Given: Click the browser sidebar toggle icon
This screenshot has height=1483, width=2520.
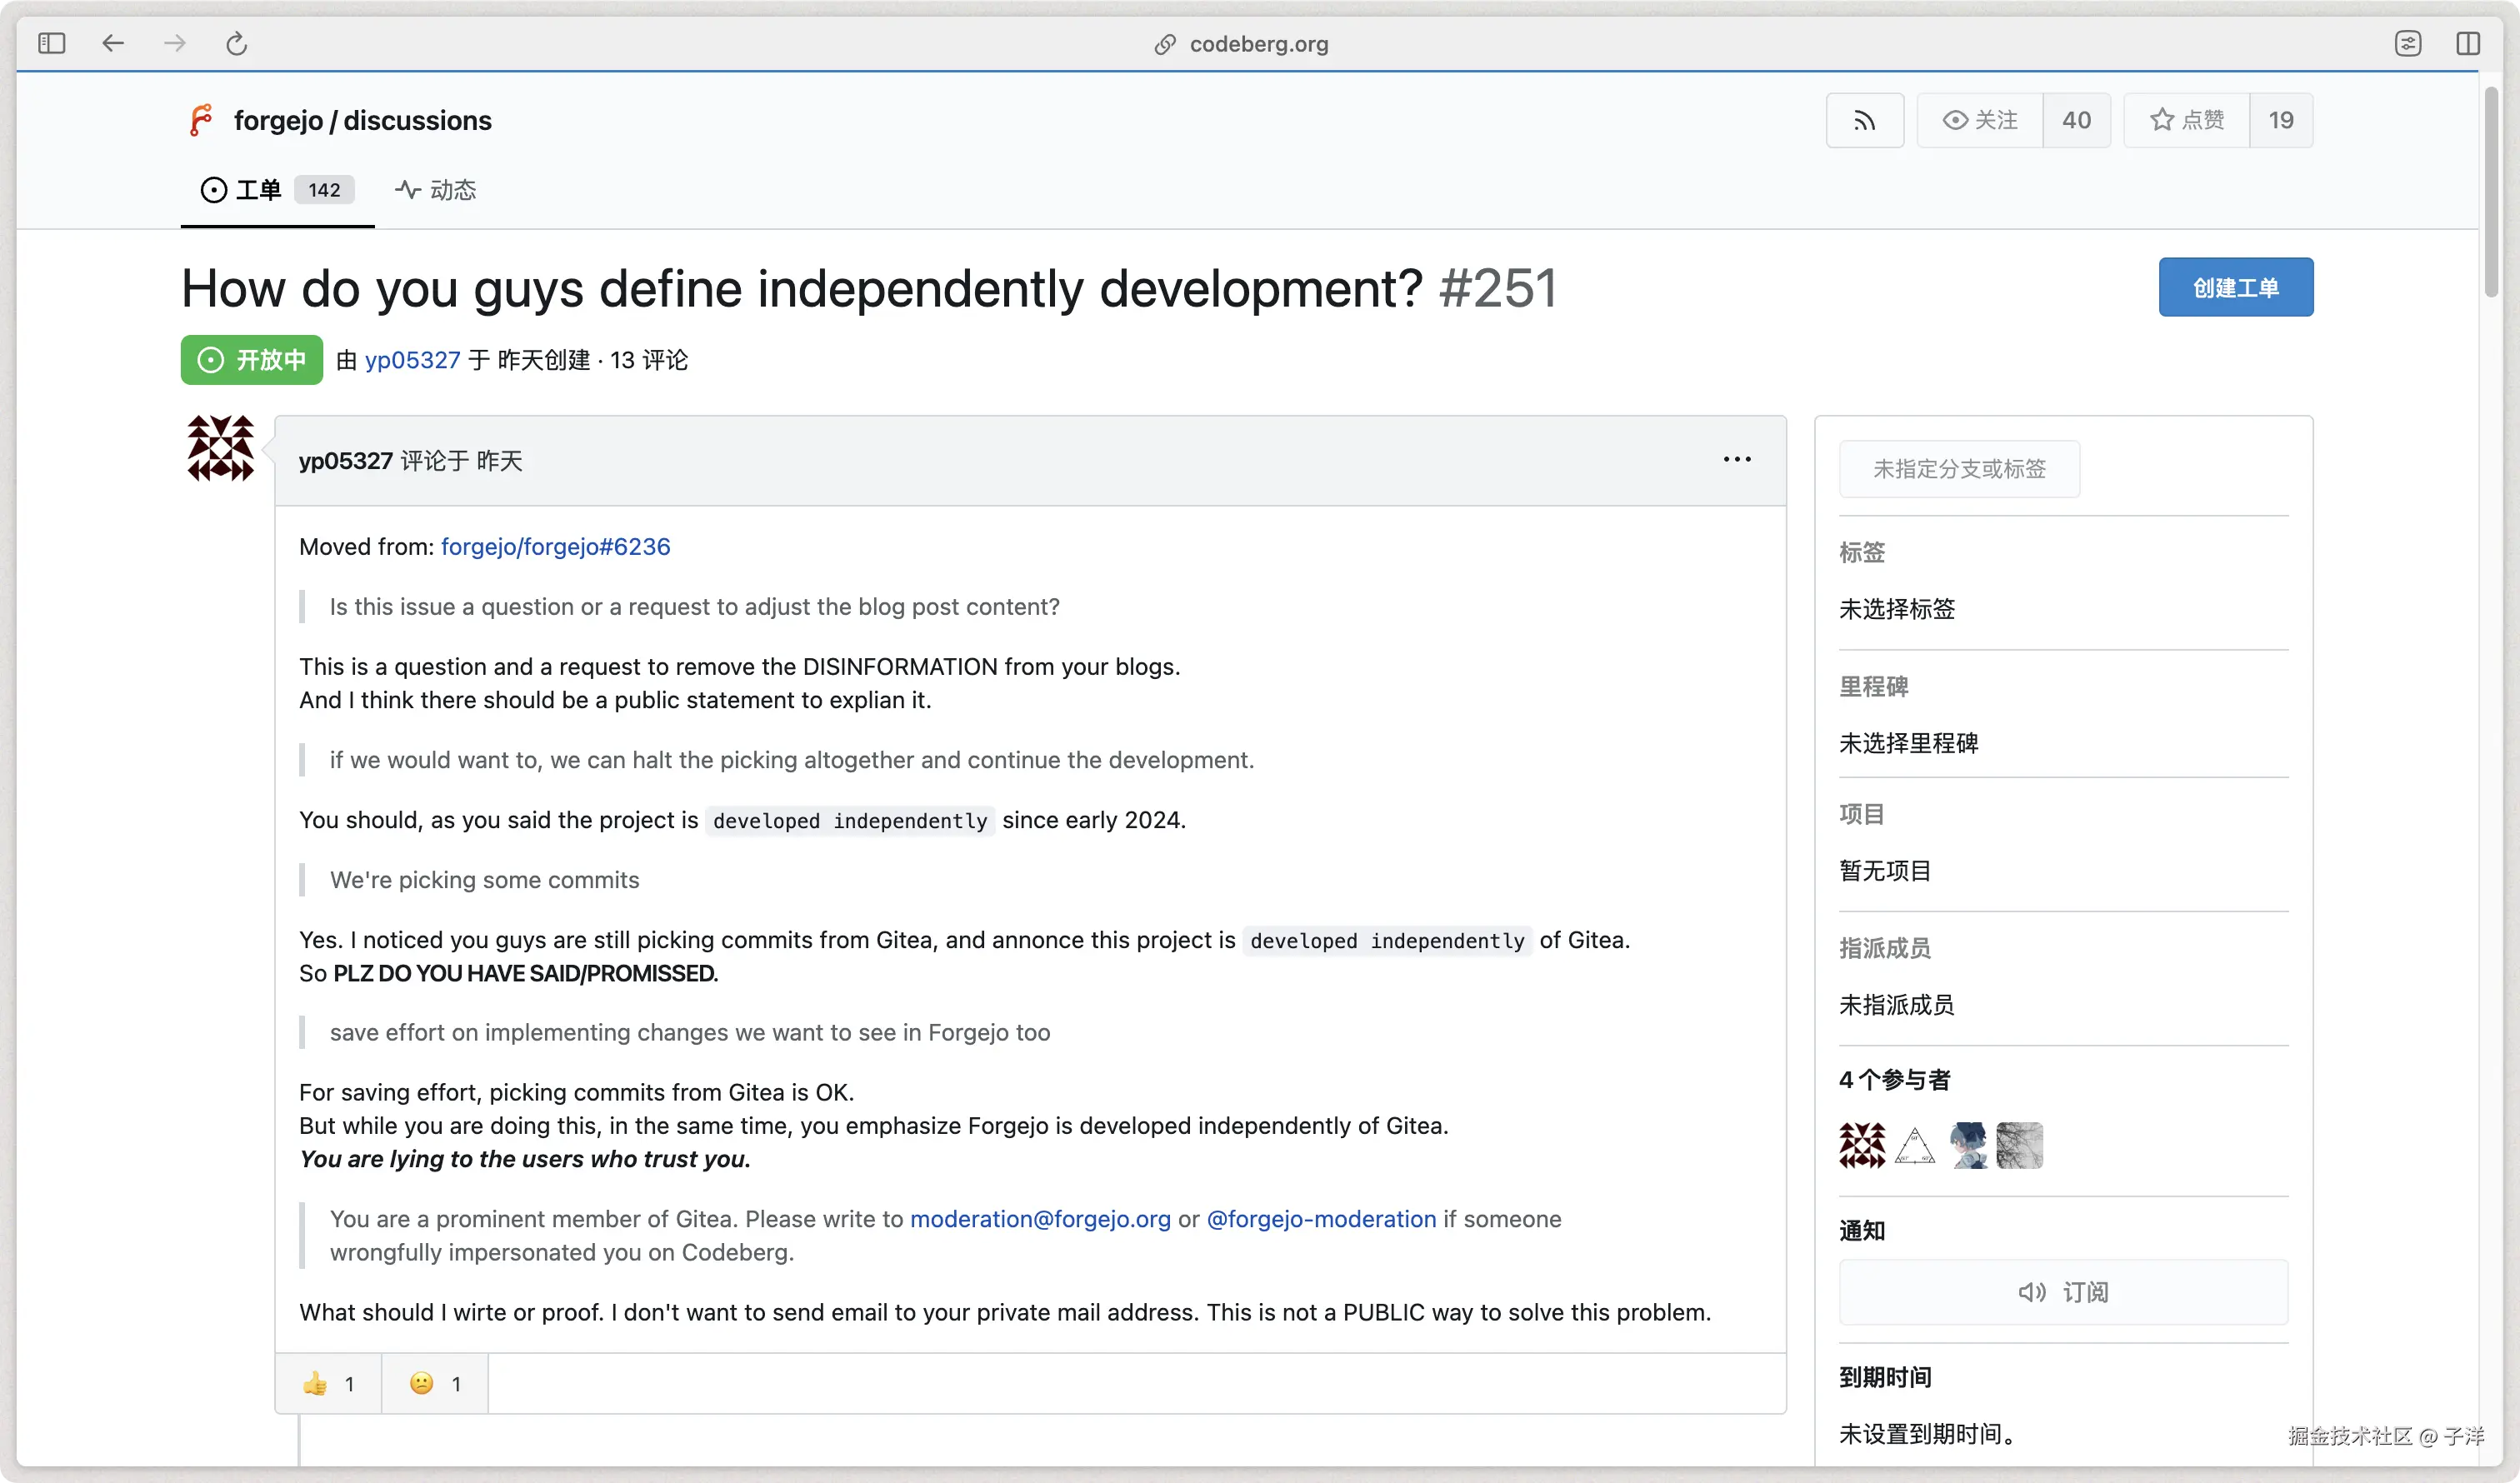Looking at the screenshot, I should (51, 43).
